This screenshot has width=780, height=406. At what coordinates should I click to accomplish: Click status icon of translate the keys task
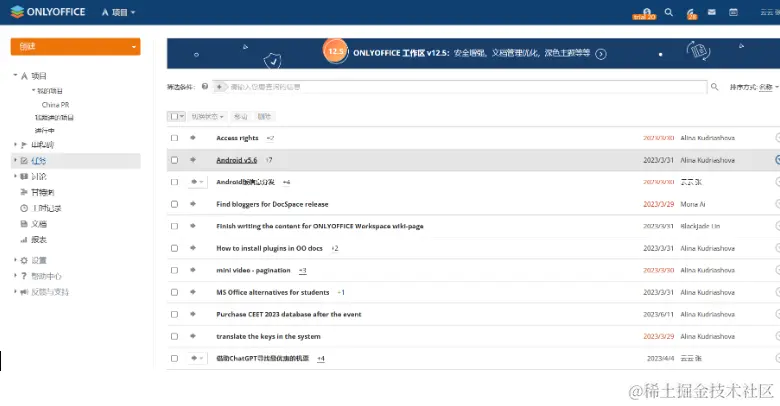[x=193, y=336]
